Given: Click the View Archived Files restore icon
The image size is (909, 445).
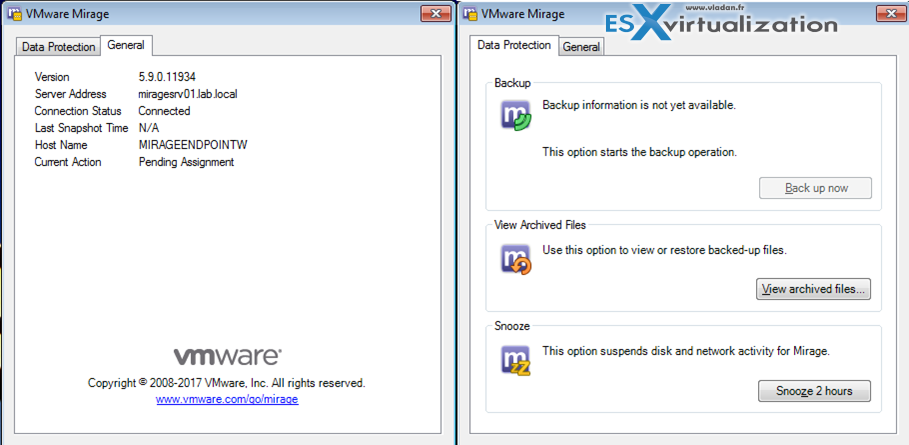Looking at the screenshot, I should click(x=516, y=260).
